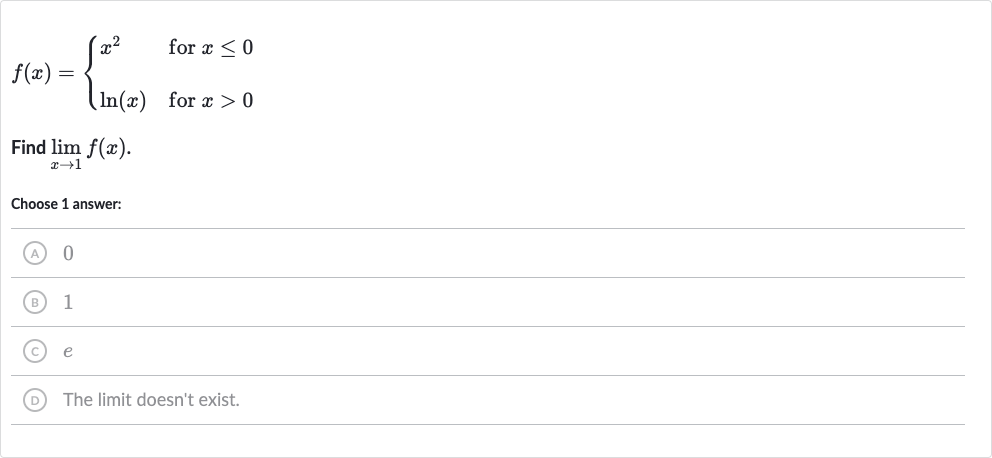Pick "The limit doesn't exist." answer text
This screenshot has height=458, width=992.
pos(151,400)
